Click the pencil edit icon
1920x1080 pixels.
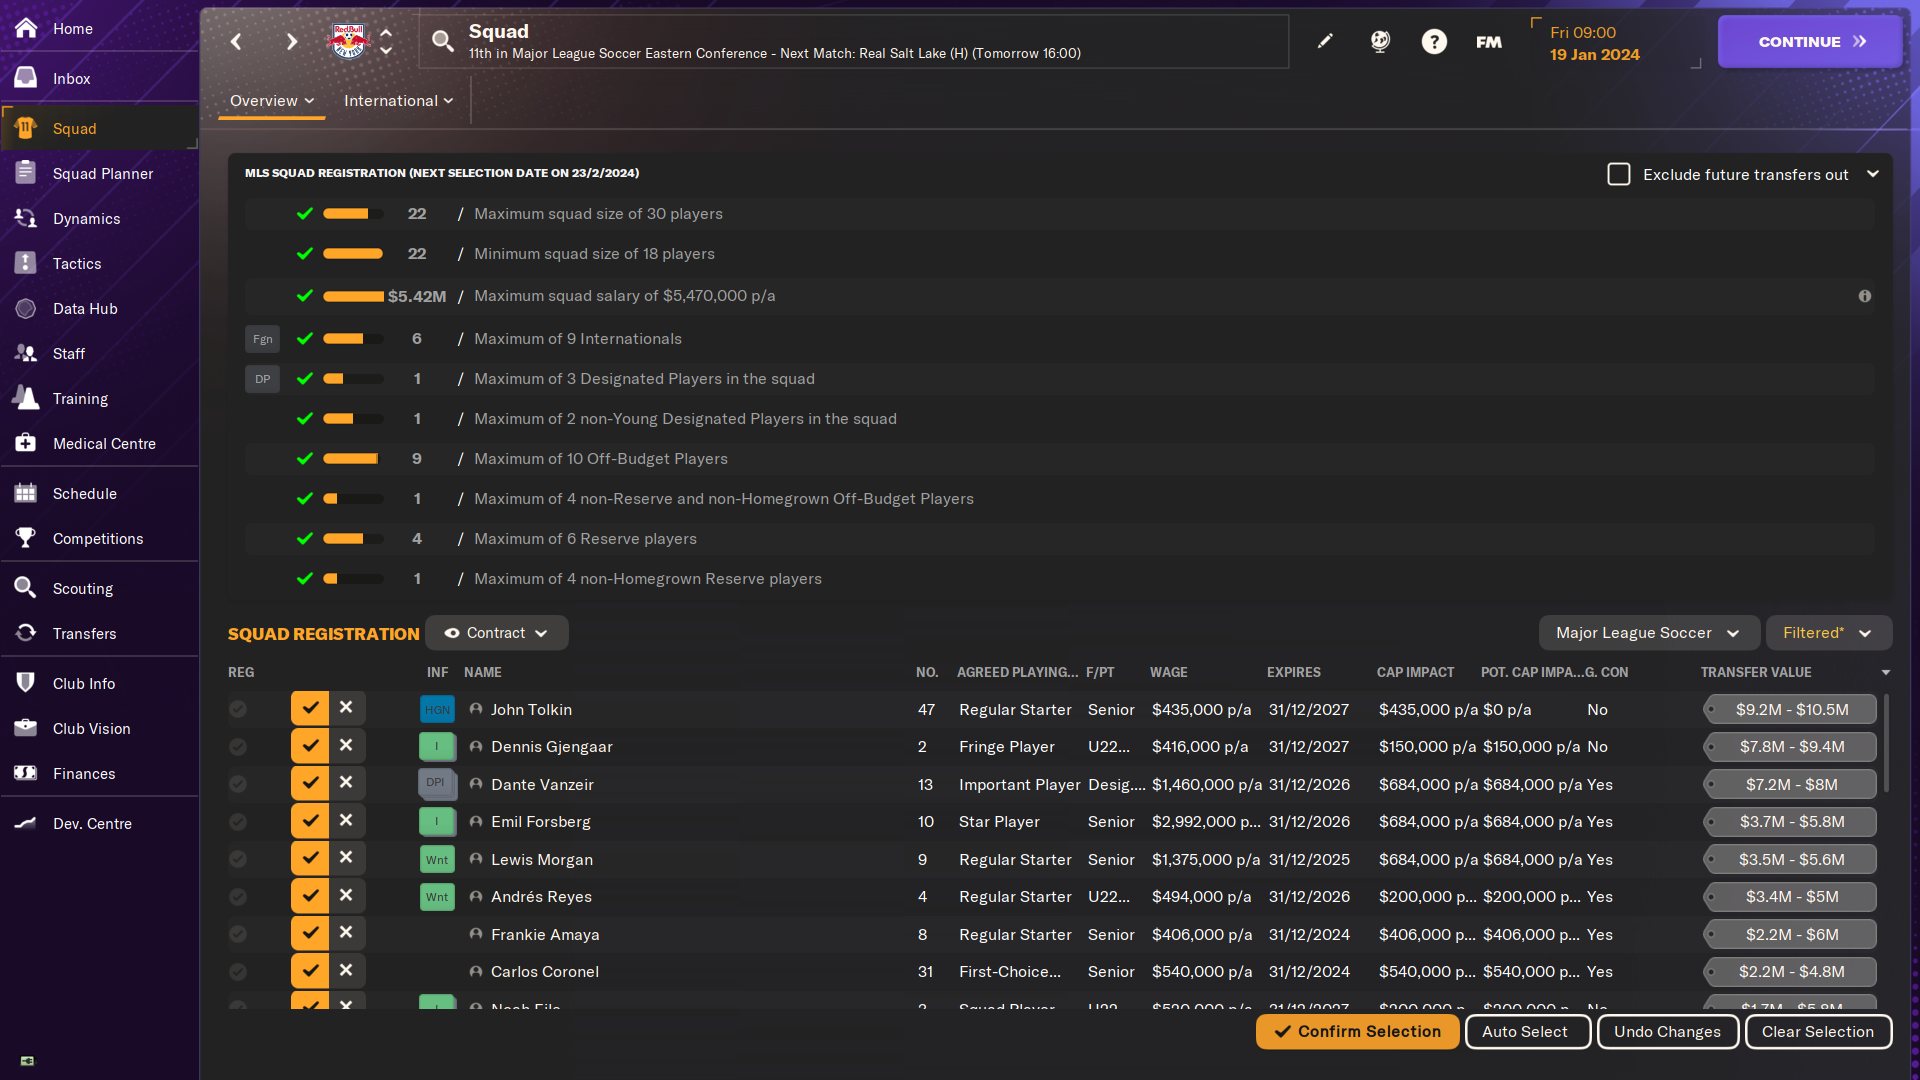click(x=1325, y=41)
